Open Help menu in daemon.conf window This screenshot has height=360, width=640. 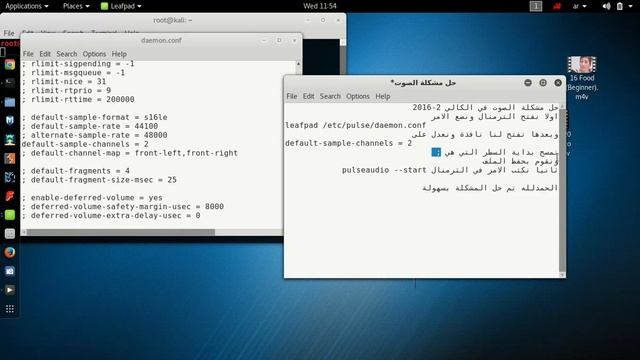(119, 54)
